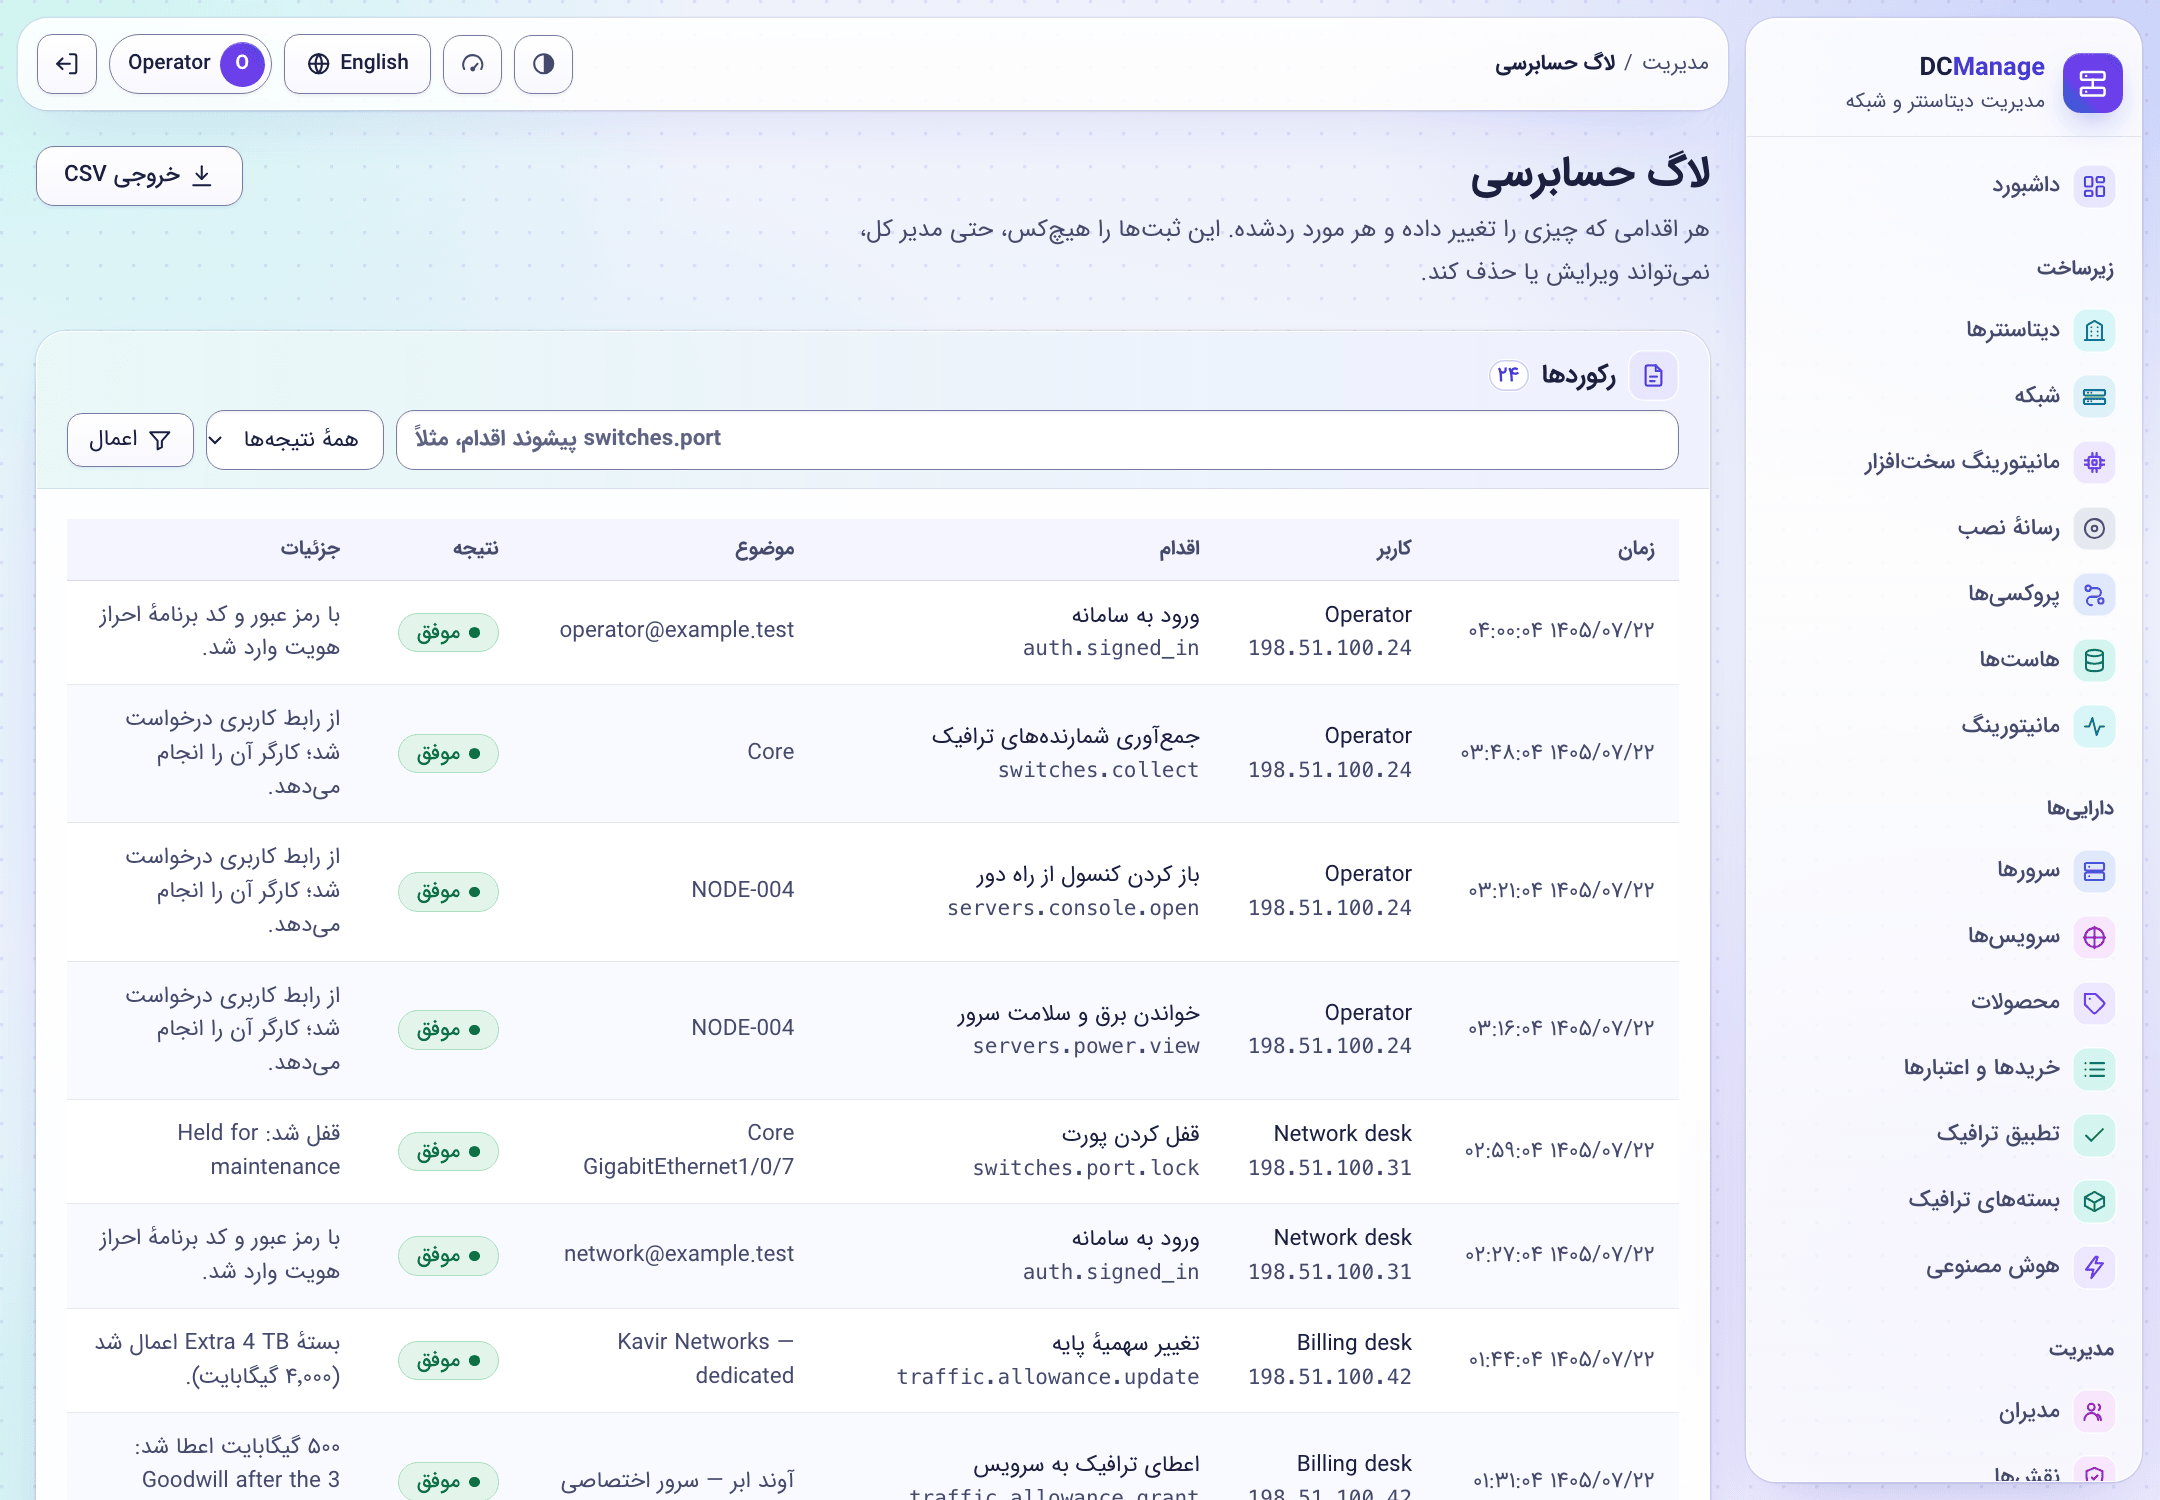The image size is (2160, 1500).
Task: Focus the action prefix search field
Action: 1037,440
